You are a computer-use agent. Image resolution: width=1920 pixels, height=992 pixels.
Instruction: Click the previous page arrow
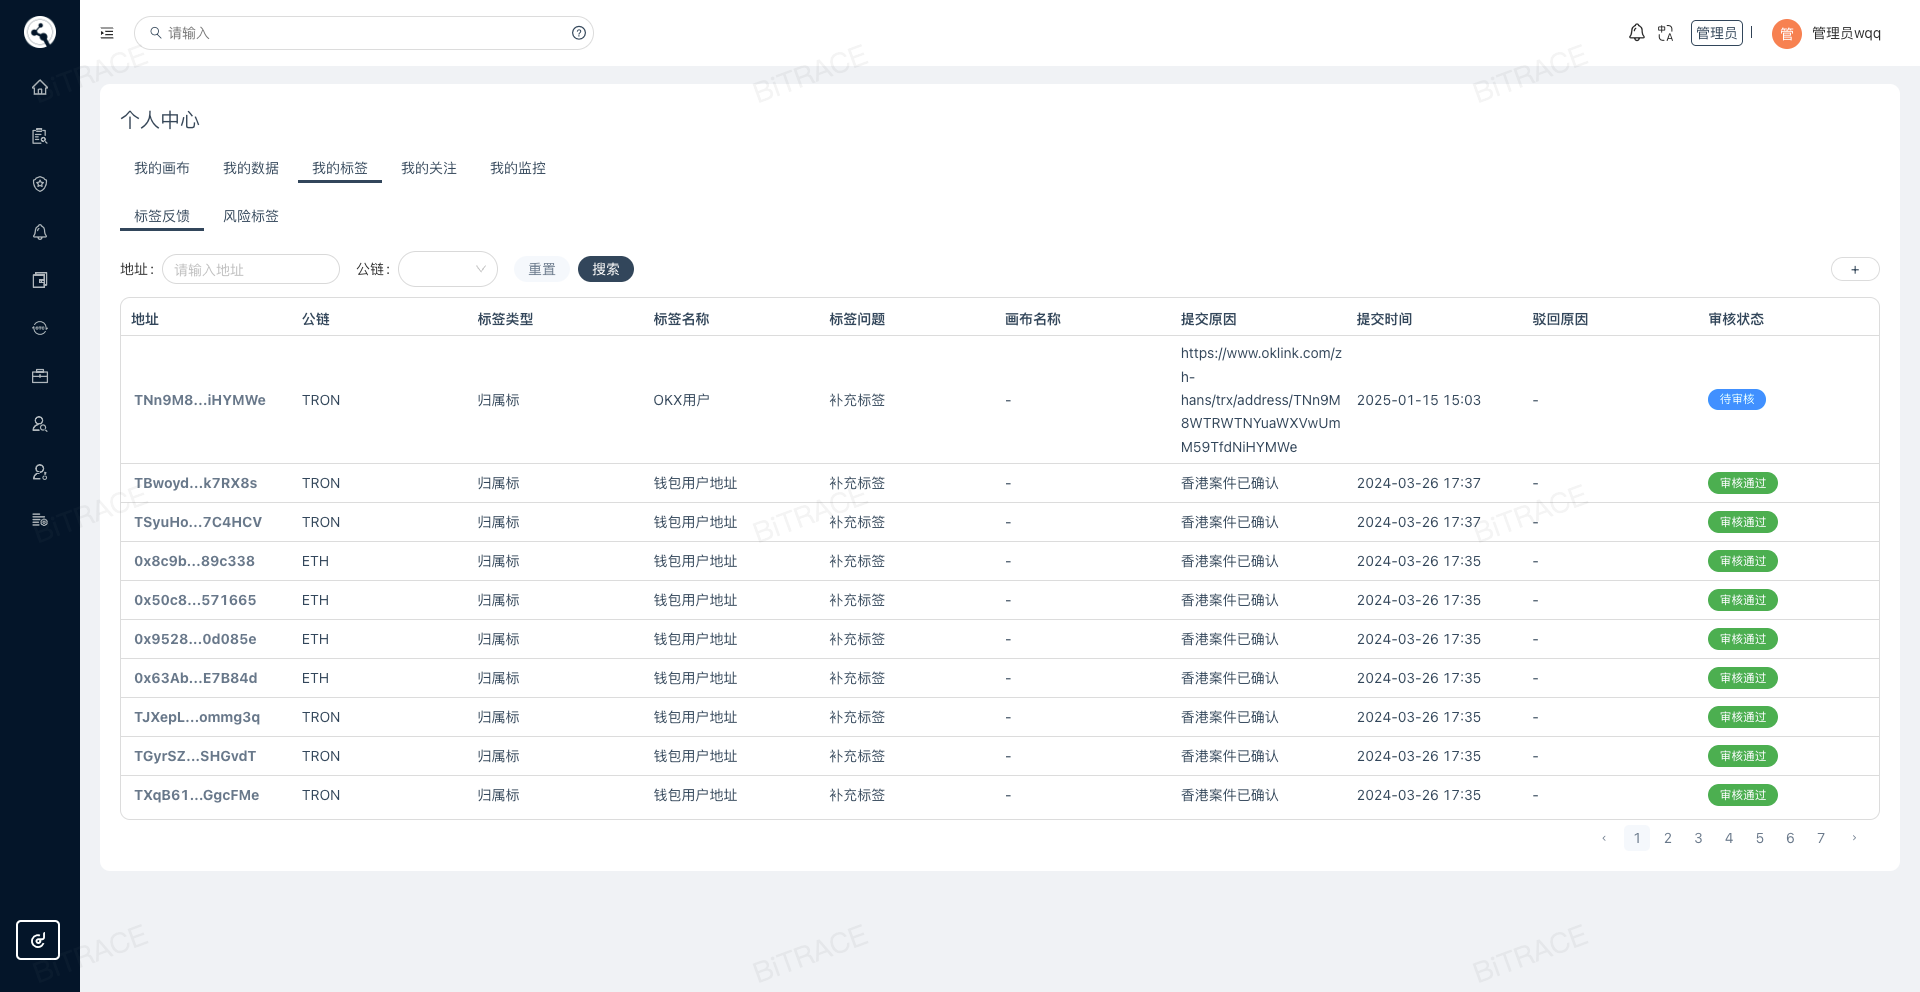[1604, 838]
